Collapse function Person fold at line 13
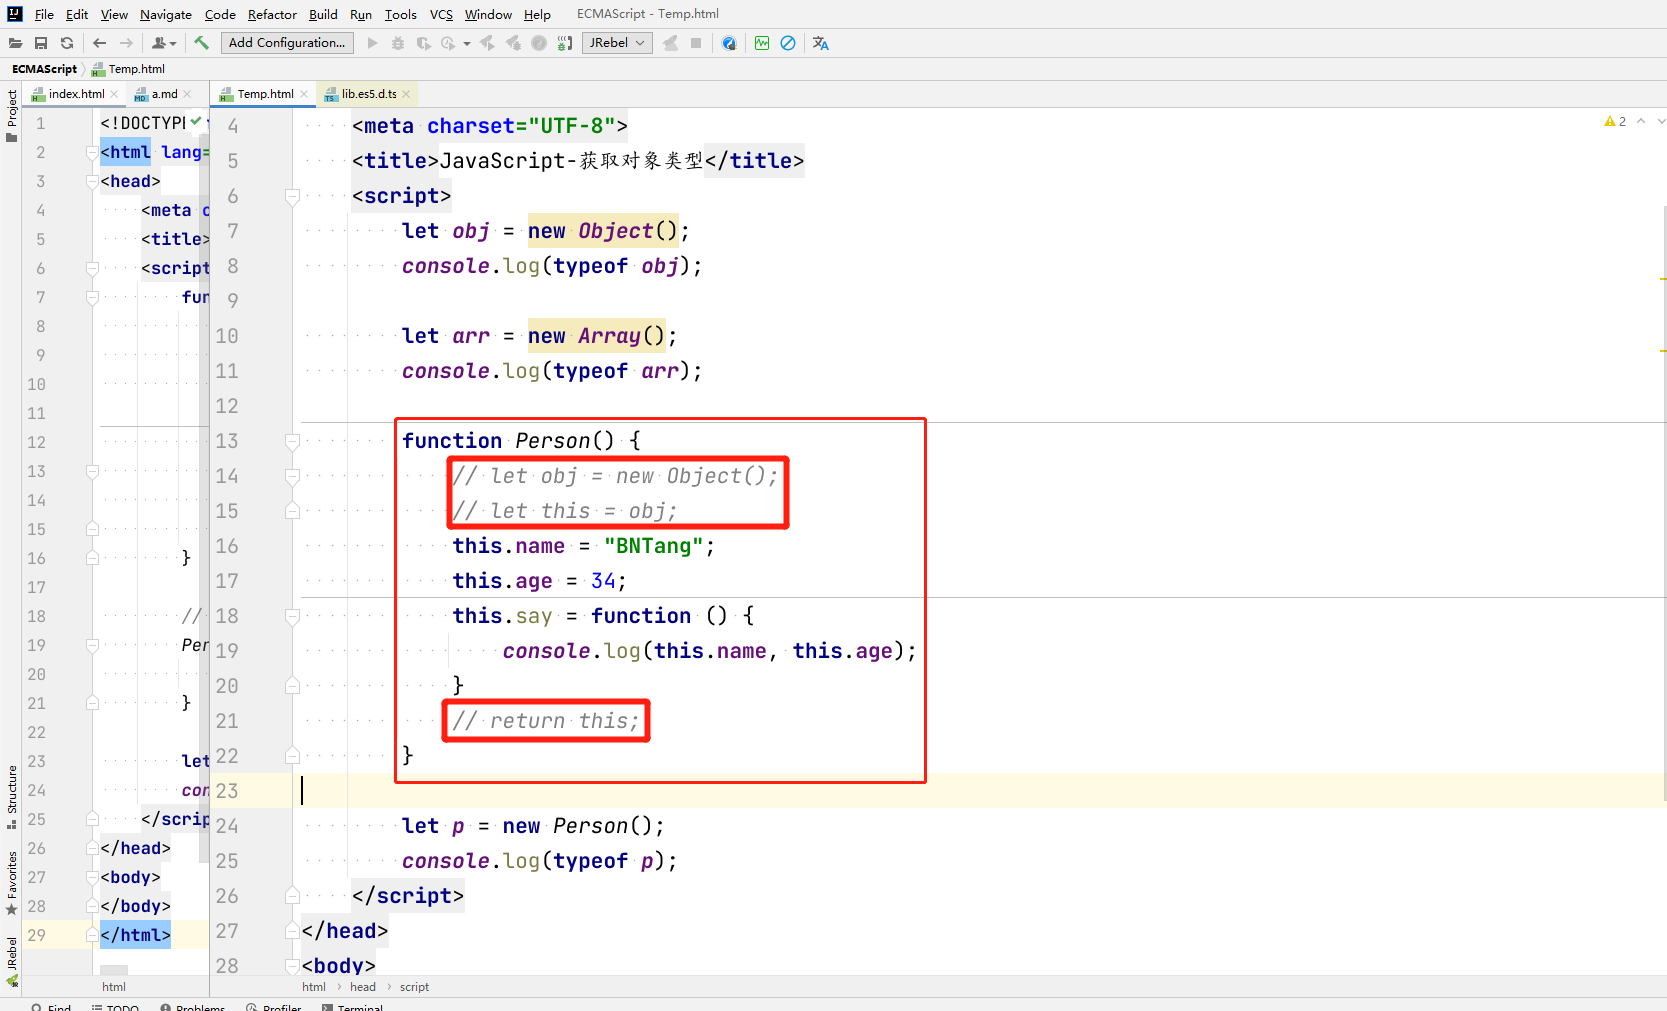Screen dimensions: 1667x1011 (x=292, y=441)
